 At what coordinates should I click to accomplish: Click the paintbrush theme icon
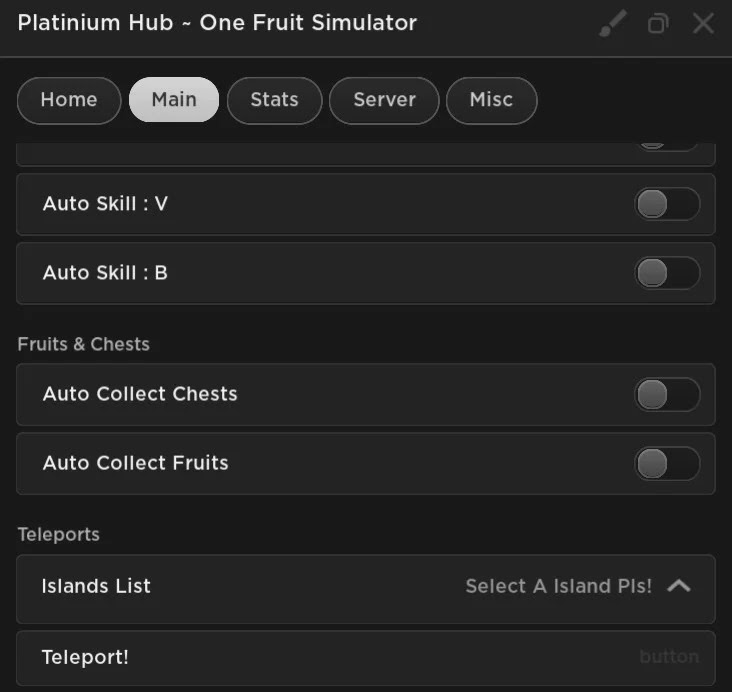click(613, 23)
